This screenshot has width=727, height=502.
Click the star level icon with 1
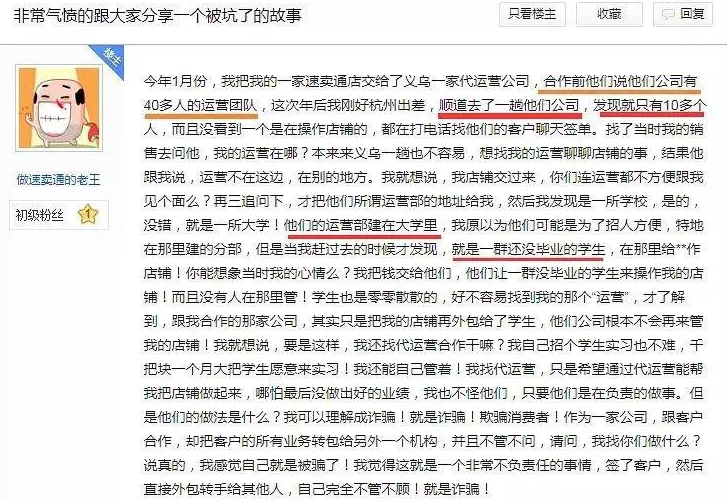coord(88,215)
